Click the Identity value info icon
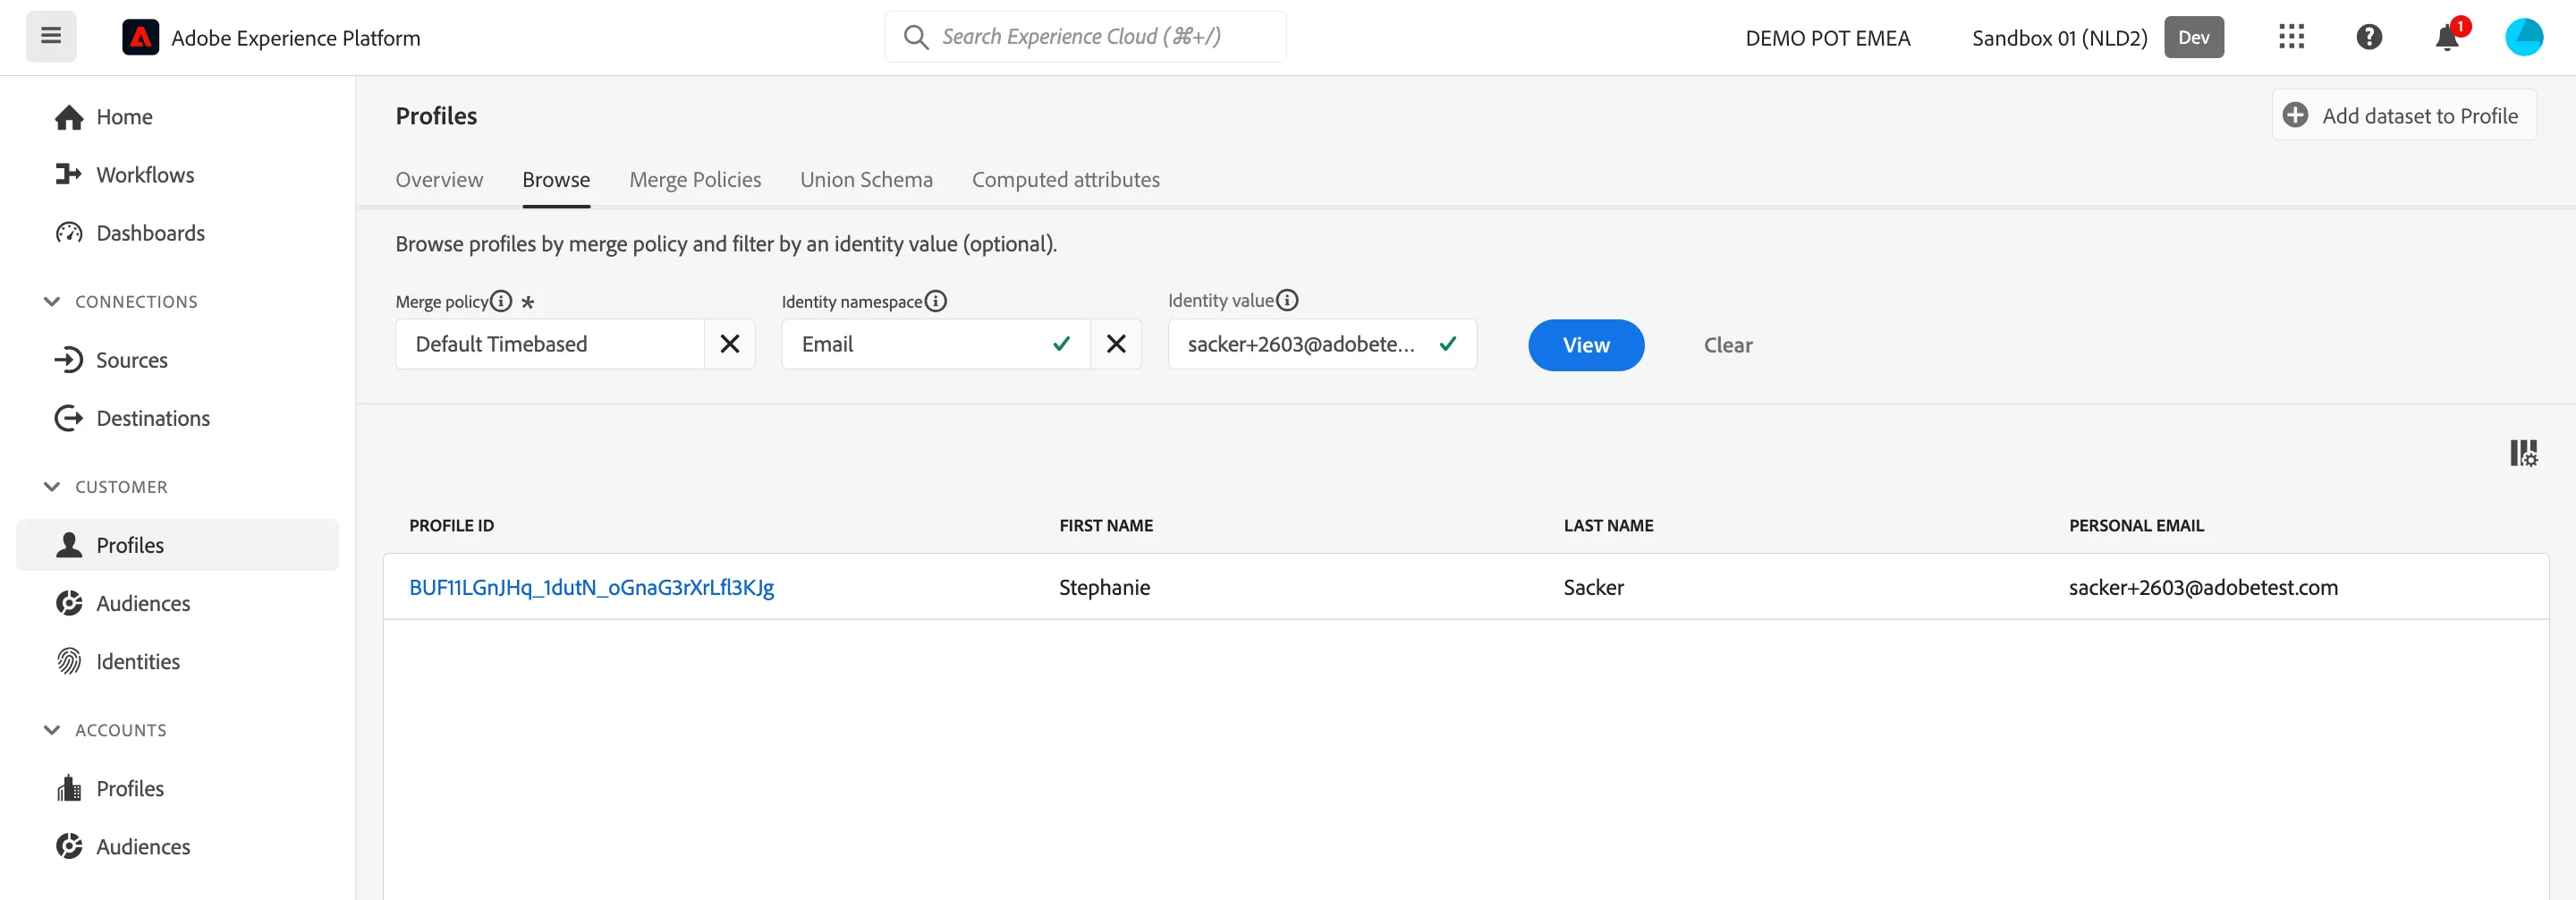The image size is (2576, 900). [x=1287, y=300]
